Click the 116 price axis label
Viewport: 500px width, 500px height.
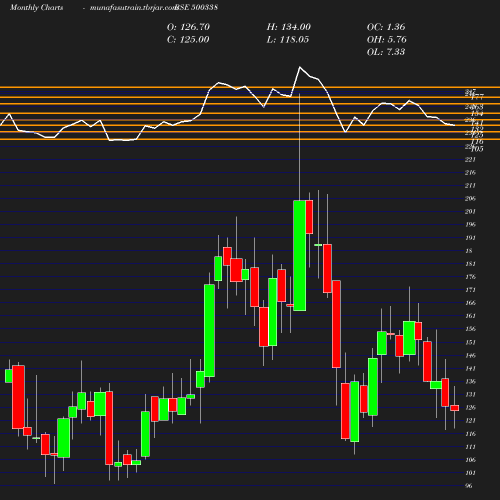click(470, 434)
